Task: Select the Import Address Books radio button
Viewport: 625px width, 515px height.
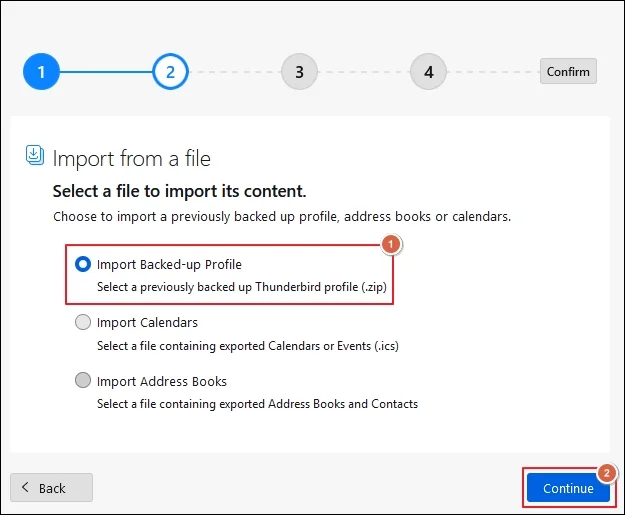Action: pos(83,380)
